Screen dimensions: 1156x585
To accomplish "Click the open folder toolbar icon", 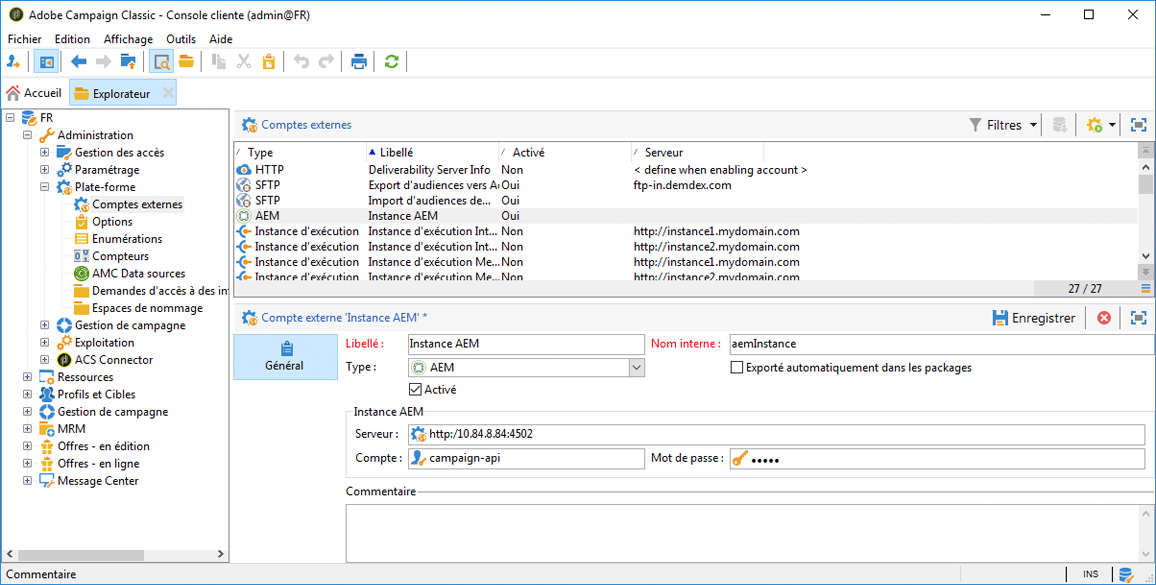I will [186, 62].
